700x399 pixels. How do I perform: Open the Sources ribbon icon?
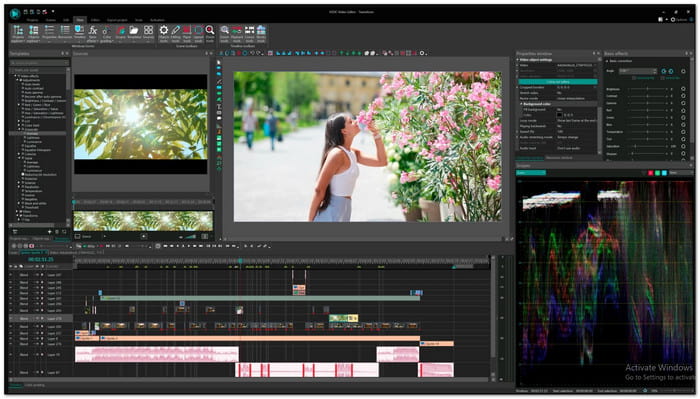[x=148, y=33]
